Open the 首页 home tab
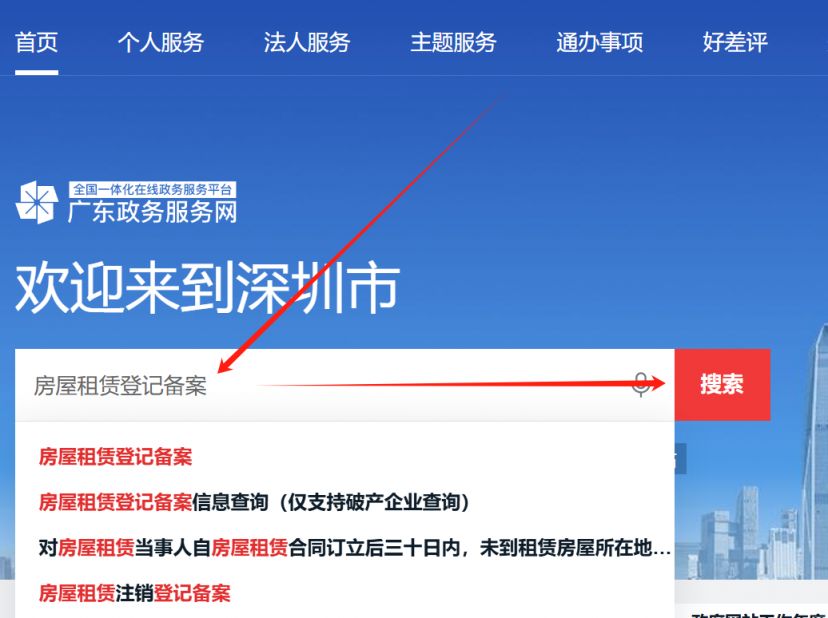The height and width of the screenshot is (618, 828). [x=36, y=42]
